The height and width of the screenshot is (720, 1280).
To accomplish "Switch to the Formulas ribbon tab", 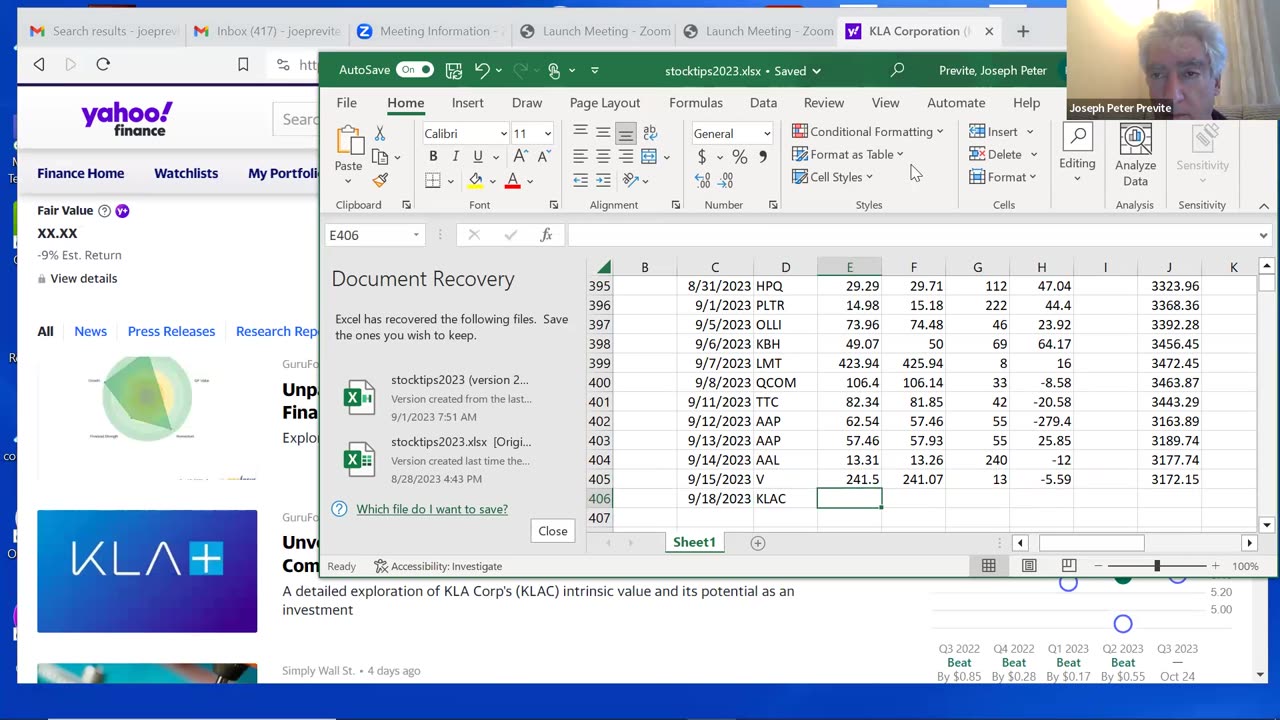I will tap(696, 103).
